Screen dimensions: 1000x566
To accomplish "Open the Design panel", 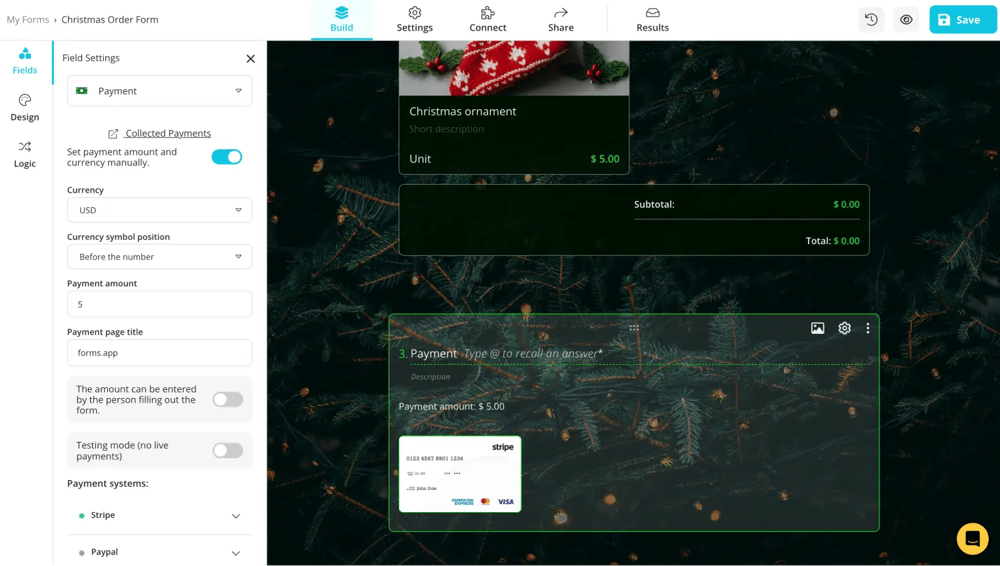I will coord(25,107).
